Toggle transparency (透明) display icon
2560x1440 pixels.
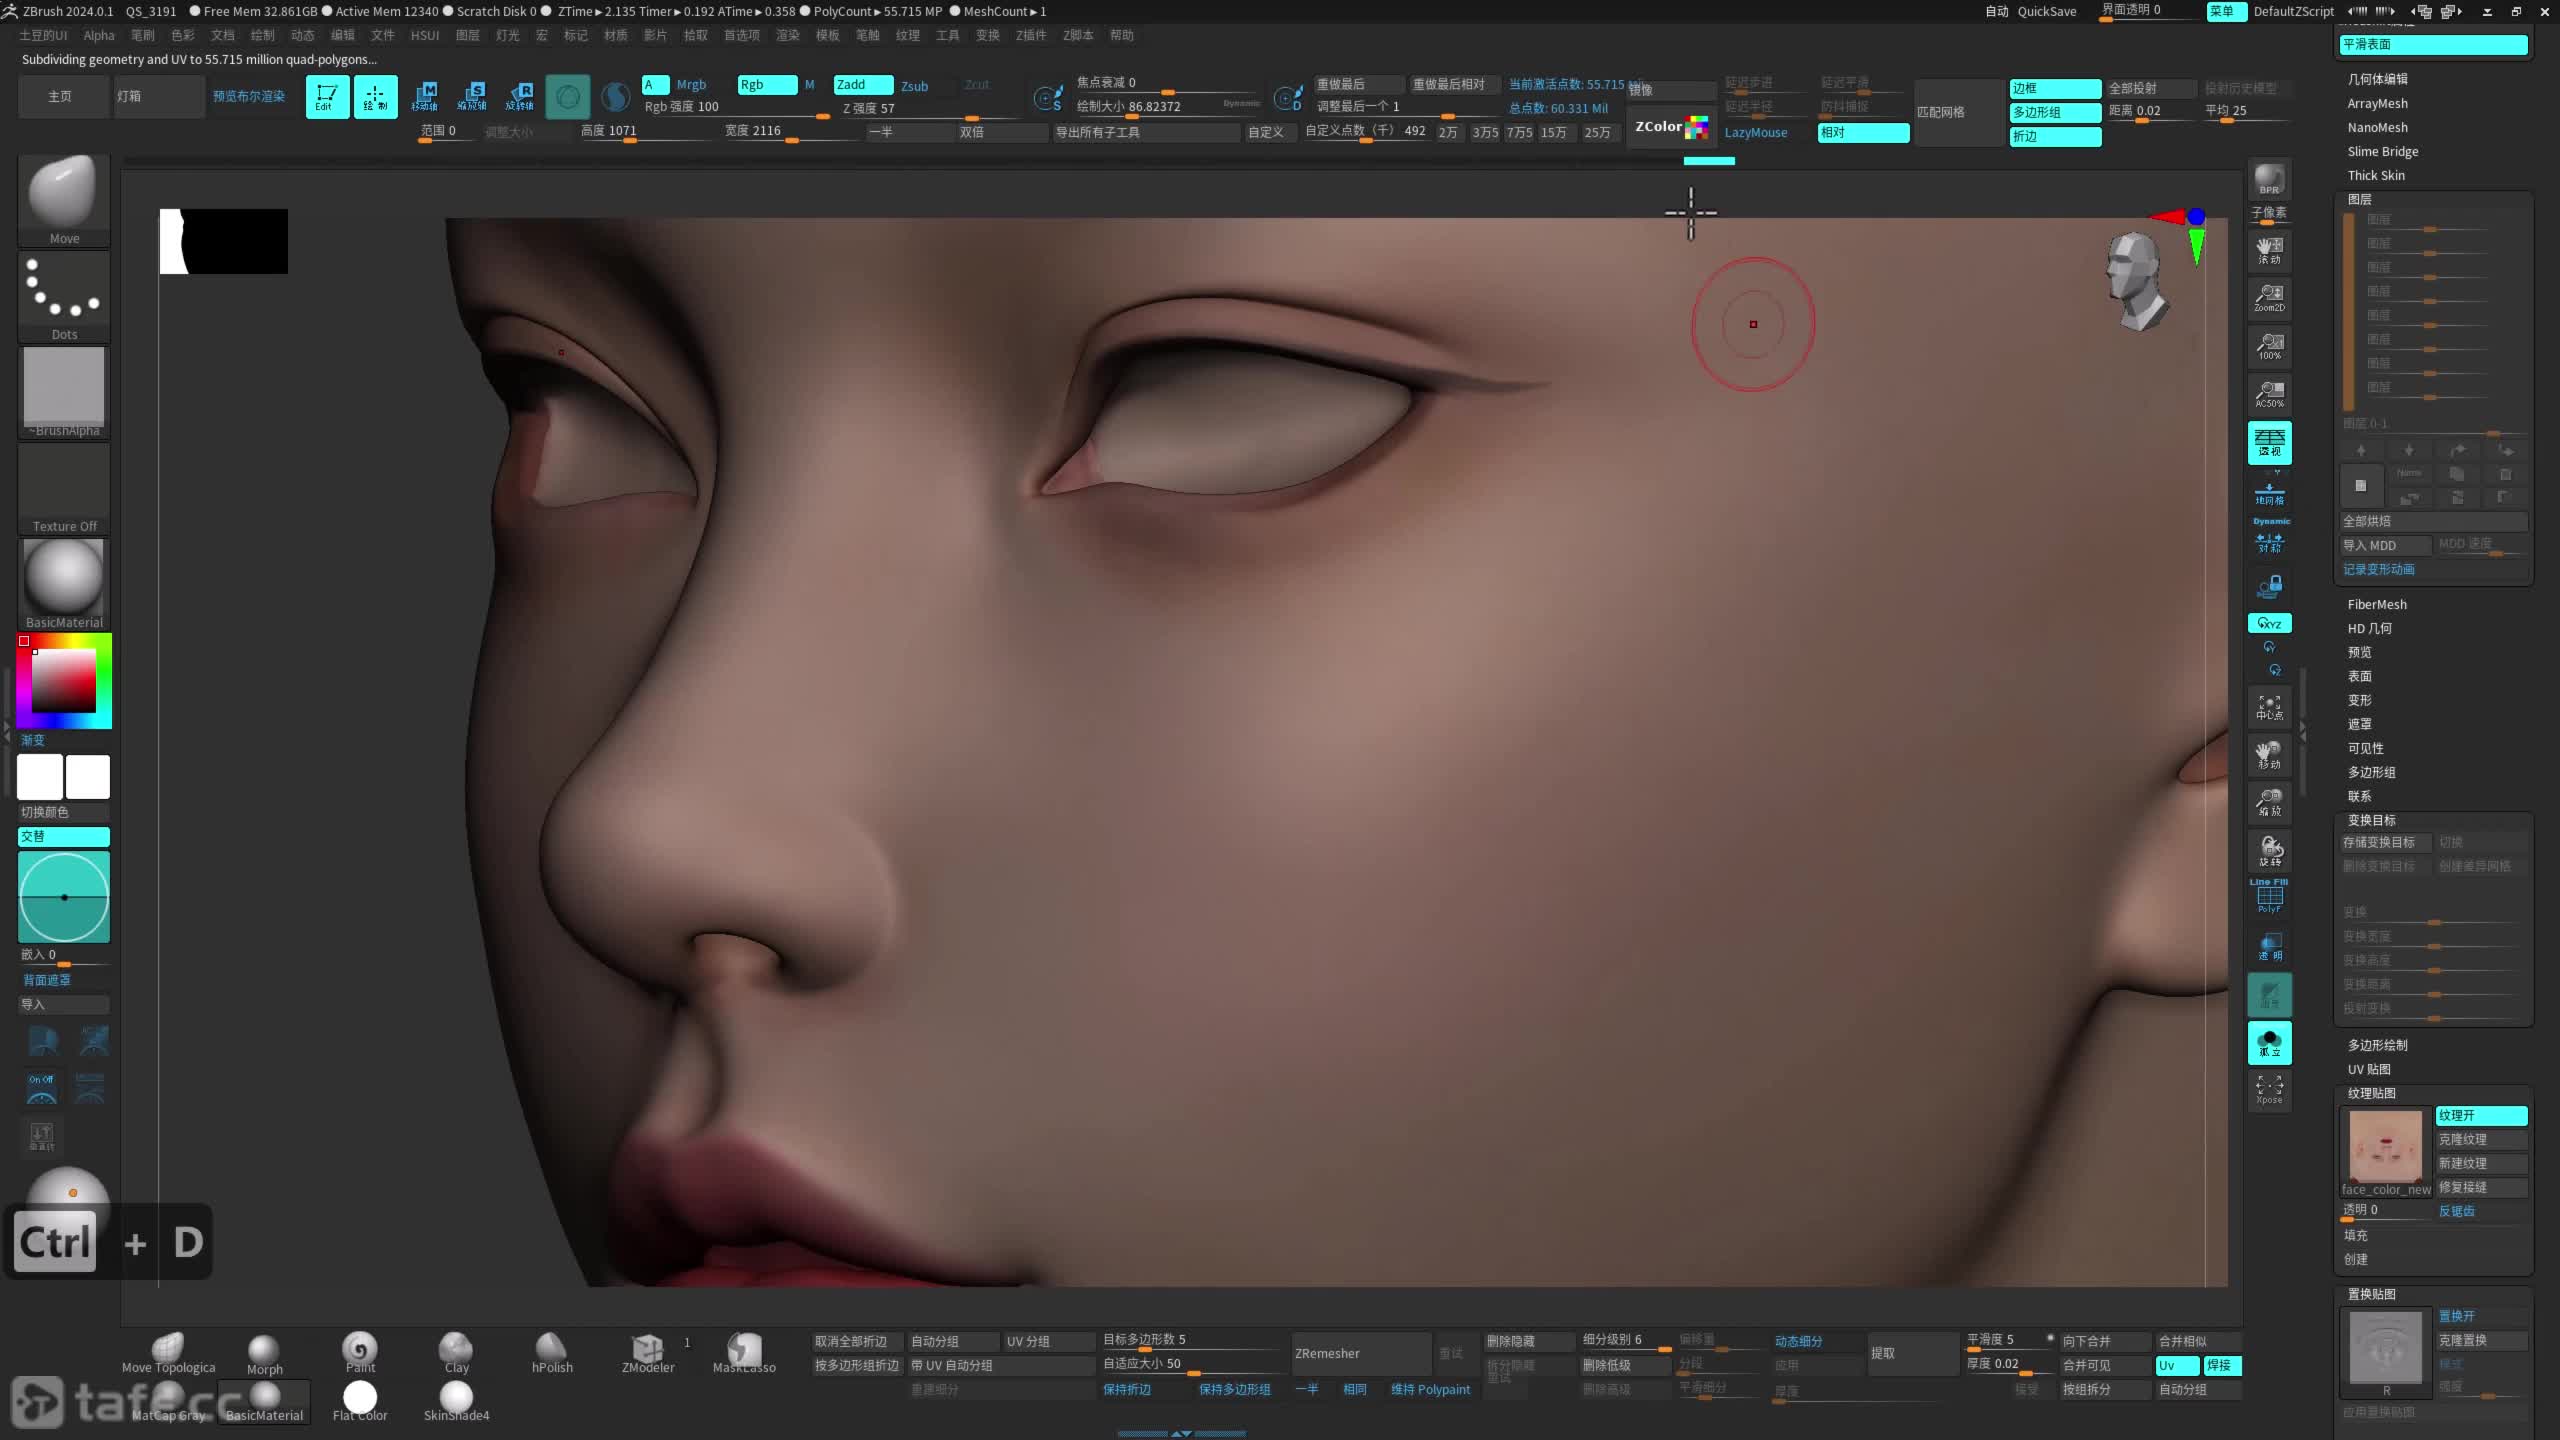pyautogui.click(x=2269, y=947)
